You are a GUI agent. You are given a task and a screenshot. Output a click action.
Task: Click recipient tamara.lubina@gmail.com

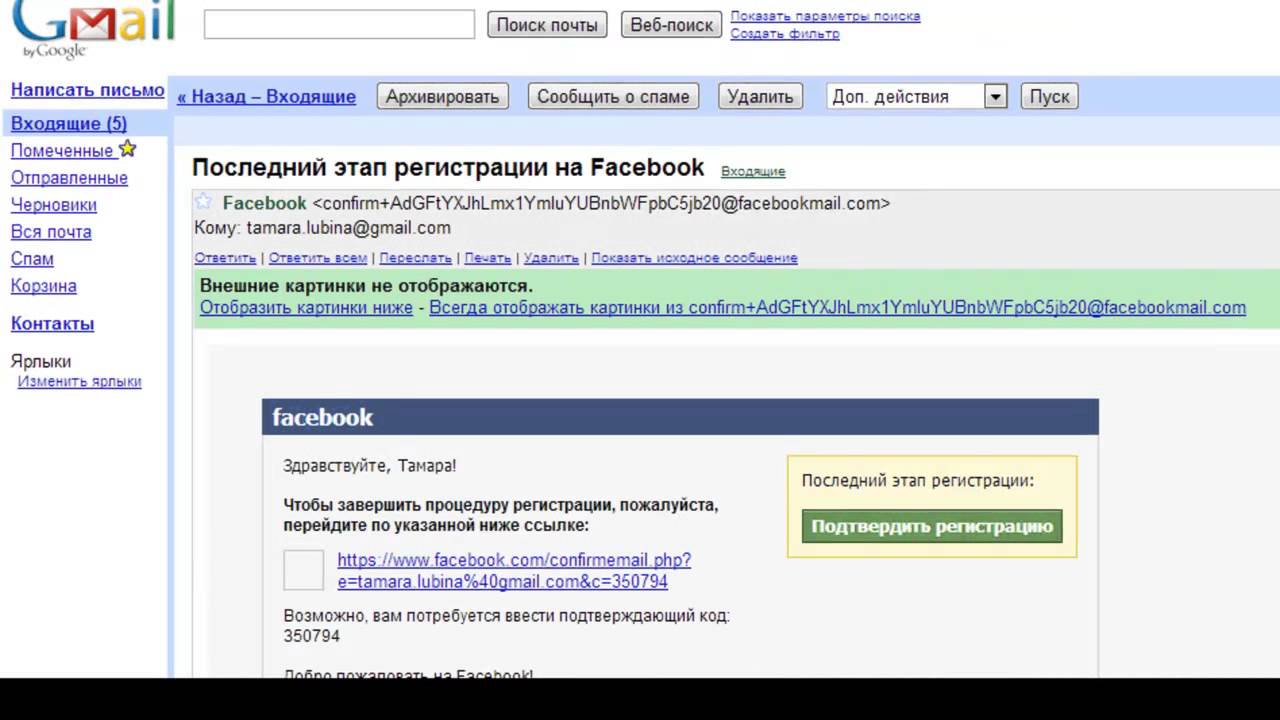tap(348, 228)
